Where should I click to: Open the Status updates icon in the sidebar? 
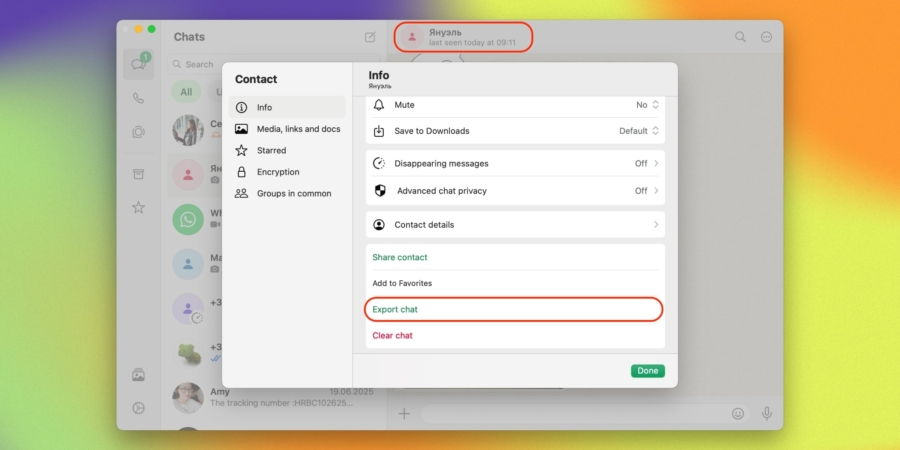[138, 132]
